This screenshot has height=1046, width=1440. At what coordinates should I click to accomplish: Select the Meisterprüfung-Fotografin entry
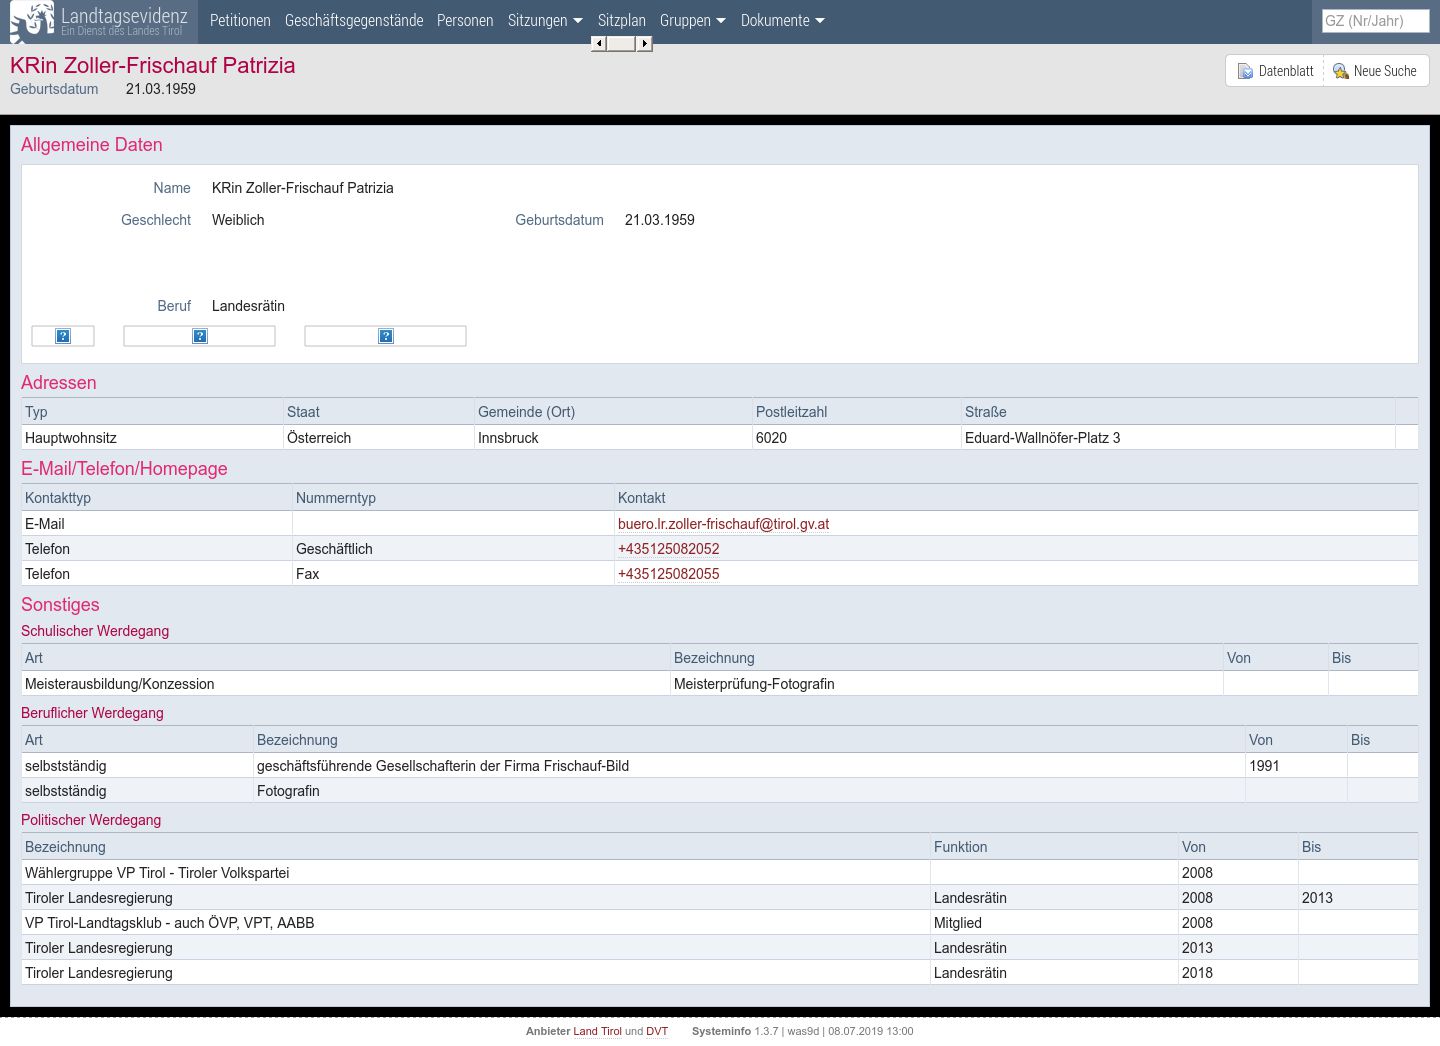[x=946, y=684]
